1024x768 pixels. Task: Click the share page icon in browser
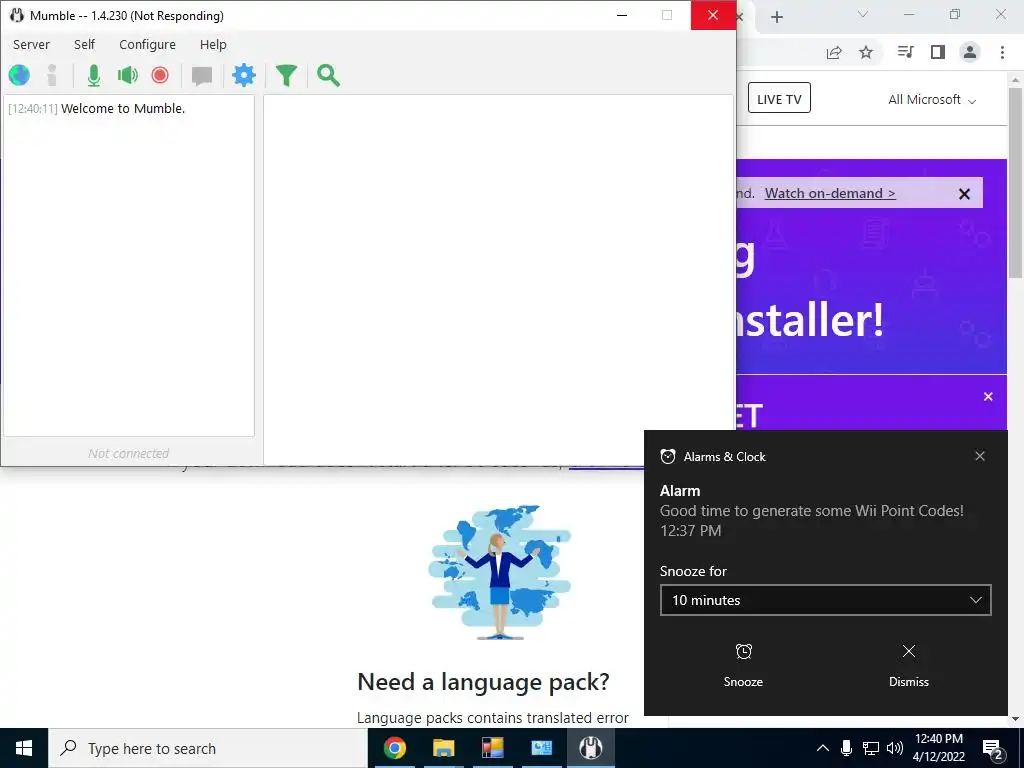834,52
